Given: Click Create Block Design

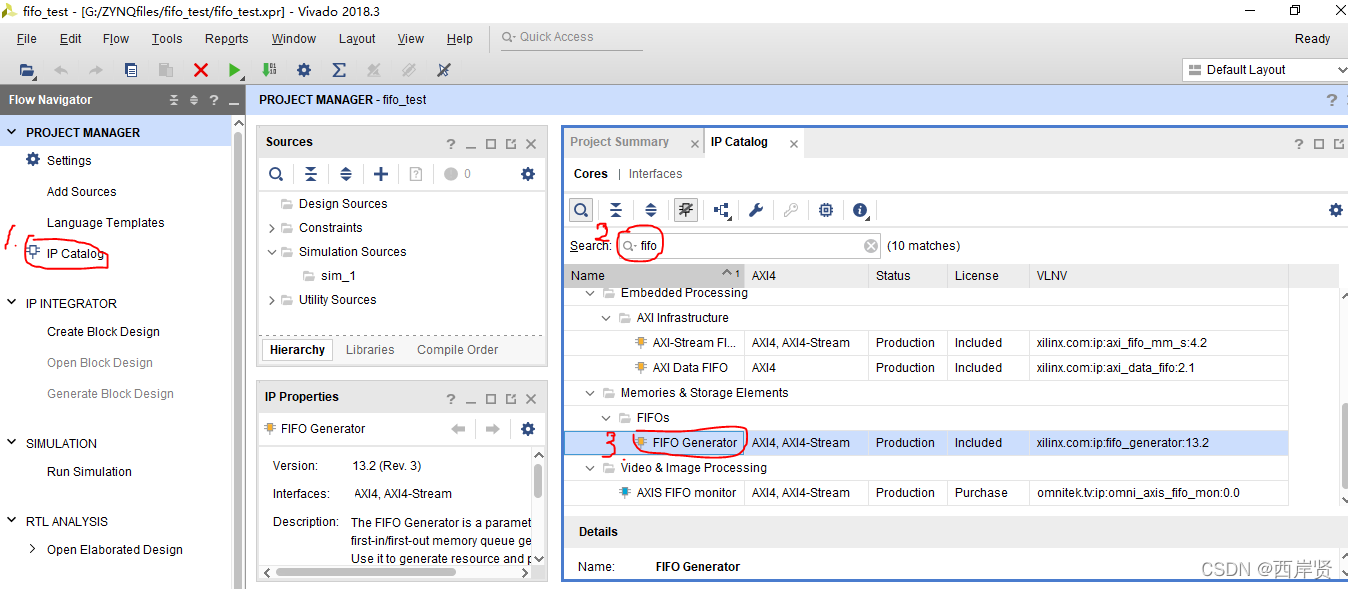Looking at the screenshot, I should (x=103, y=332).
